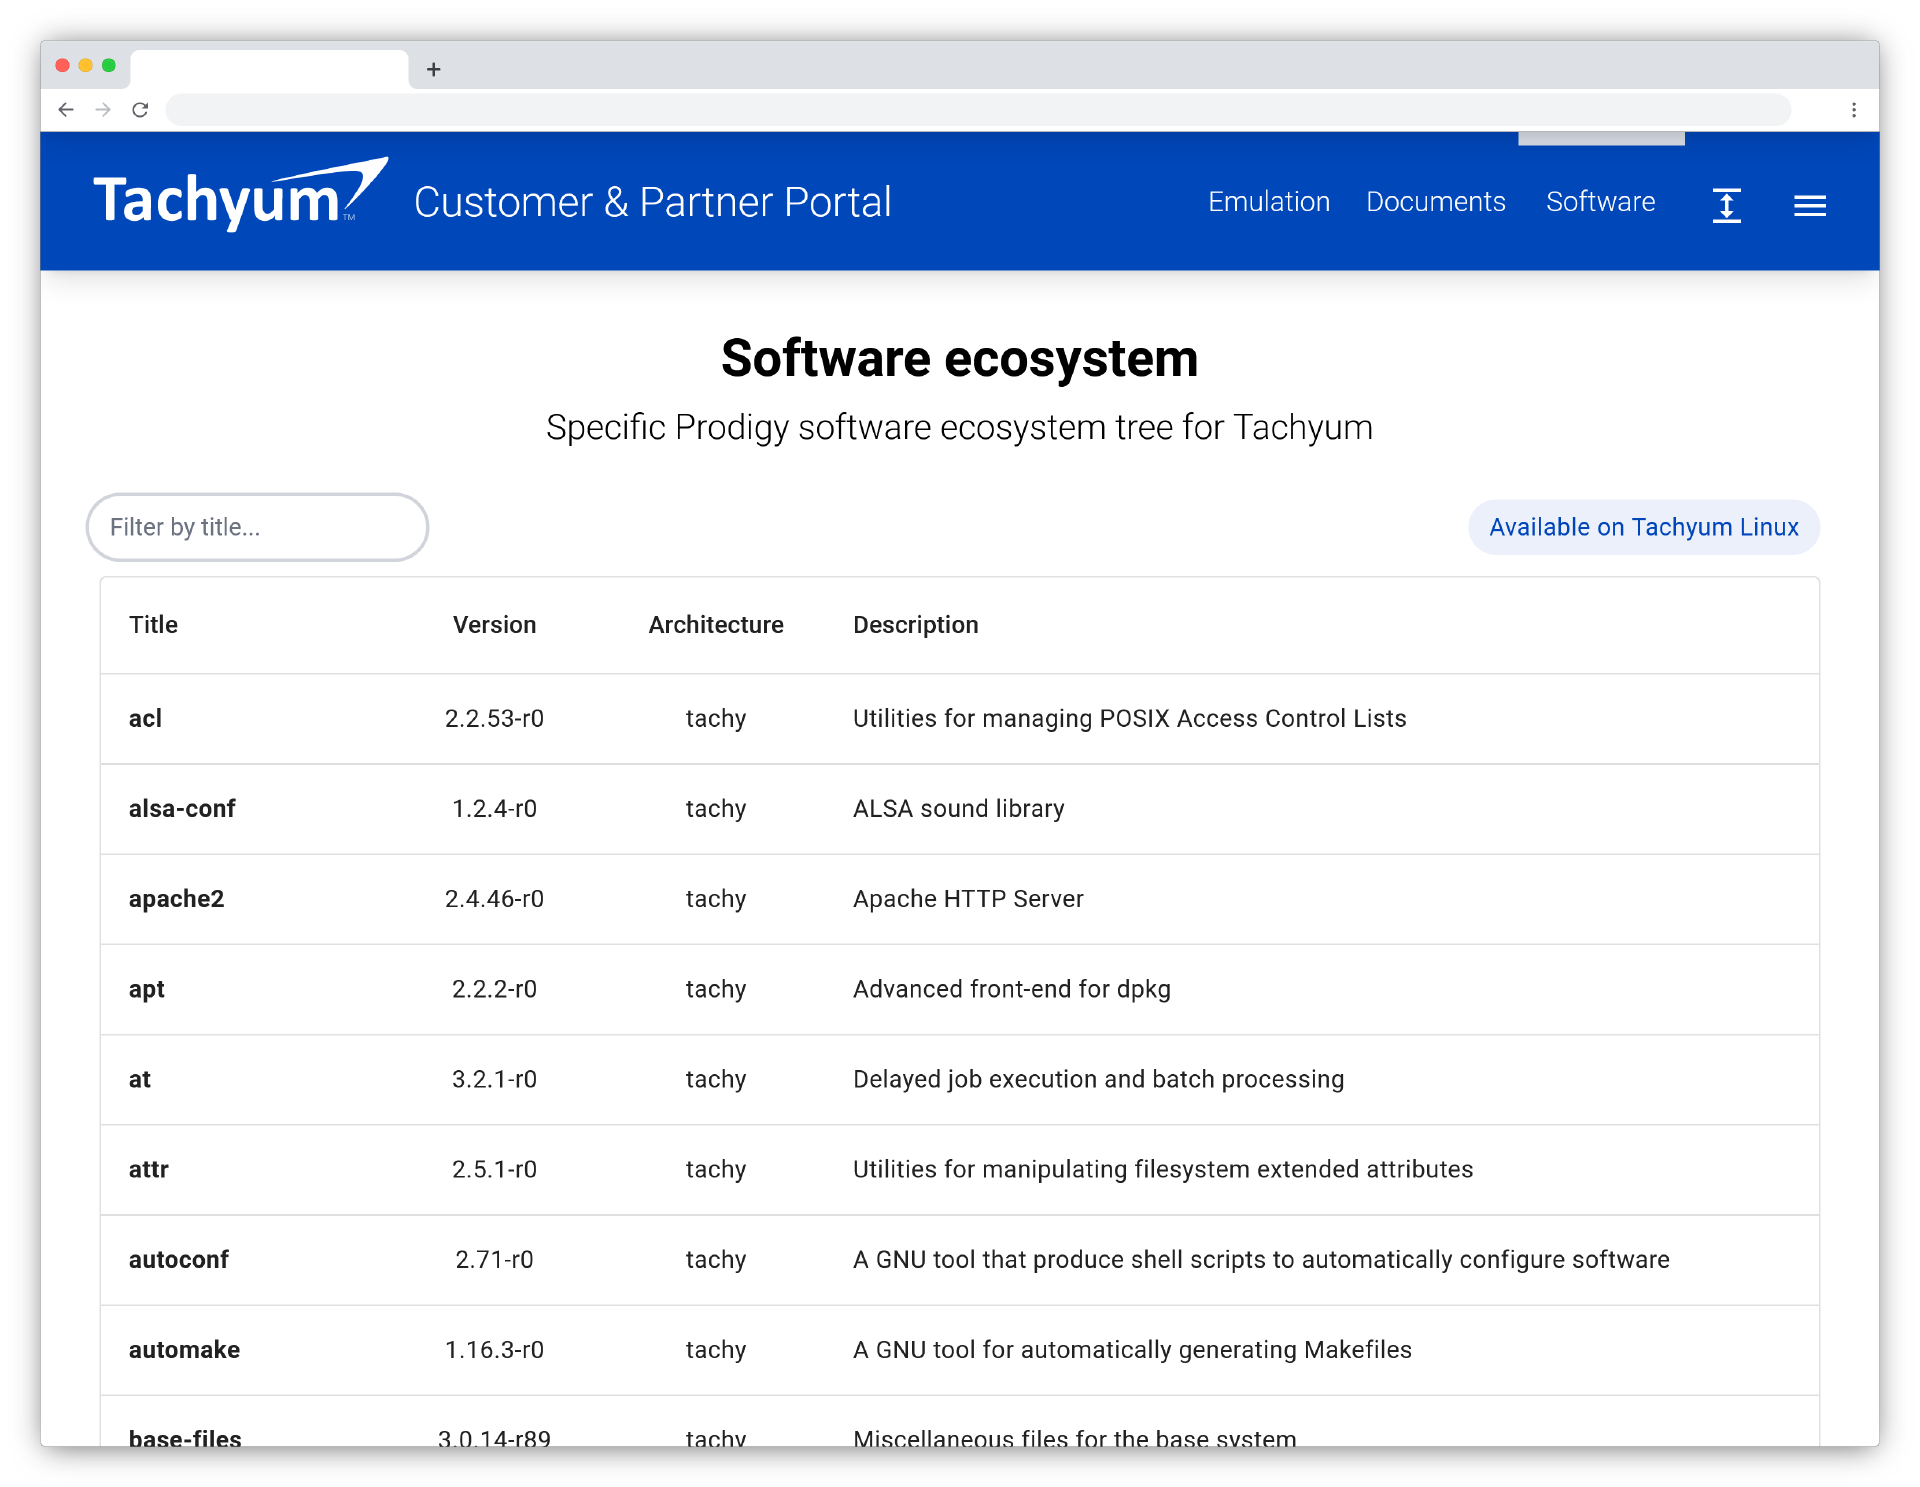Select the alsa-conf package row
The height and width of the screenshot is (1487, 1920).
tap(182, 809)
